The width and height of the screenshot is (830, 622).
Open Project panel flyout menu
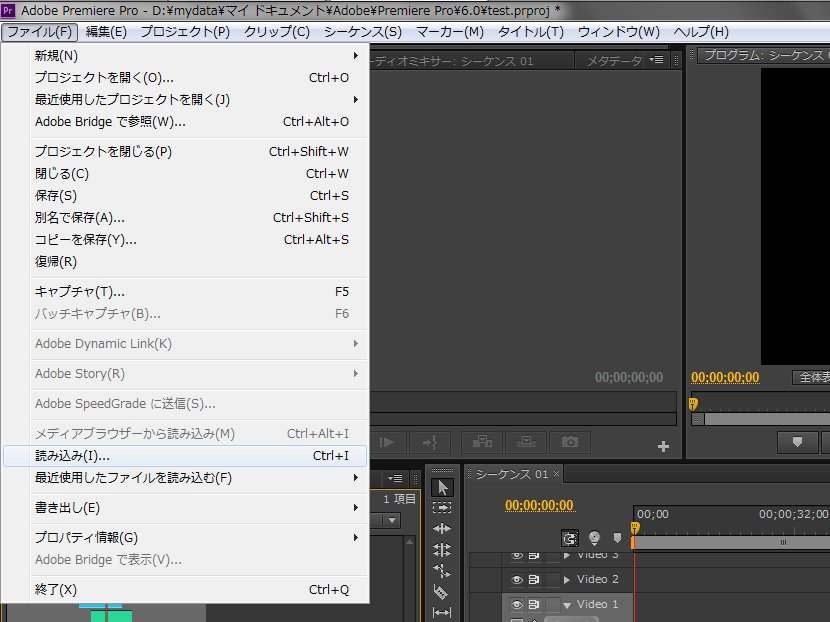[x=395, y=479]
